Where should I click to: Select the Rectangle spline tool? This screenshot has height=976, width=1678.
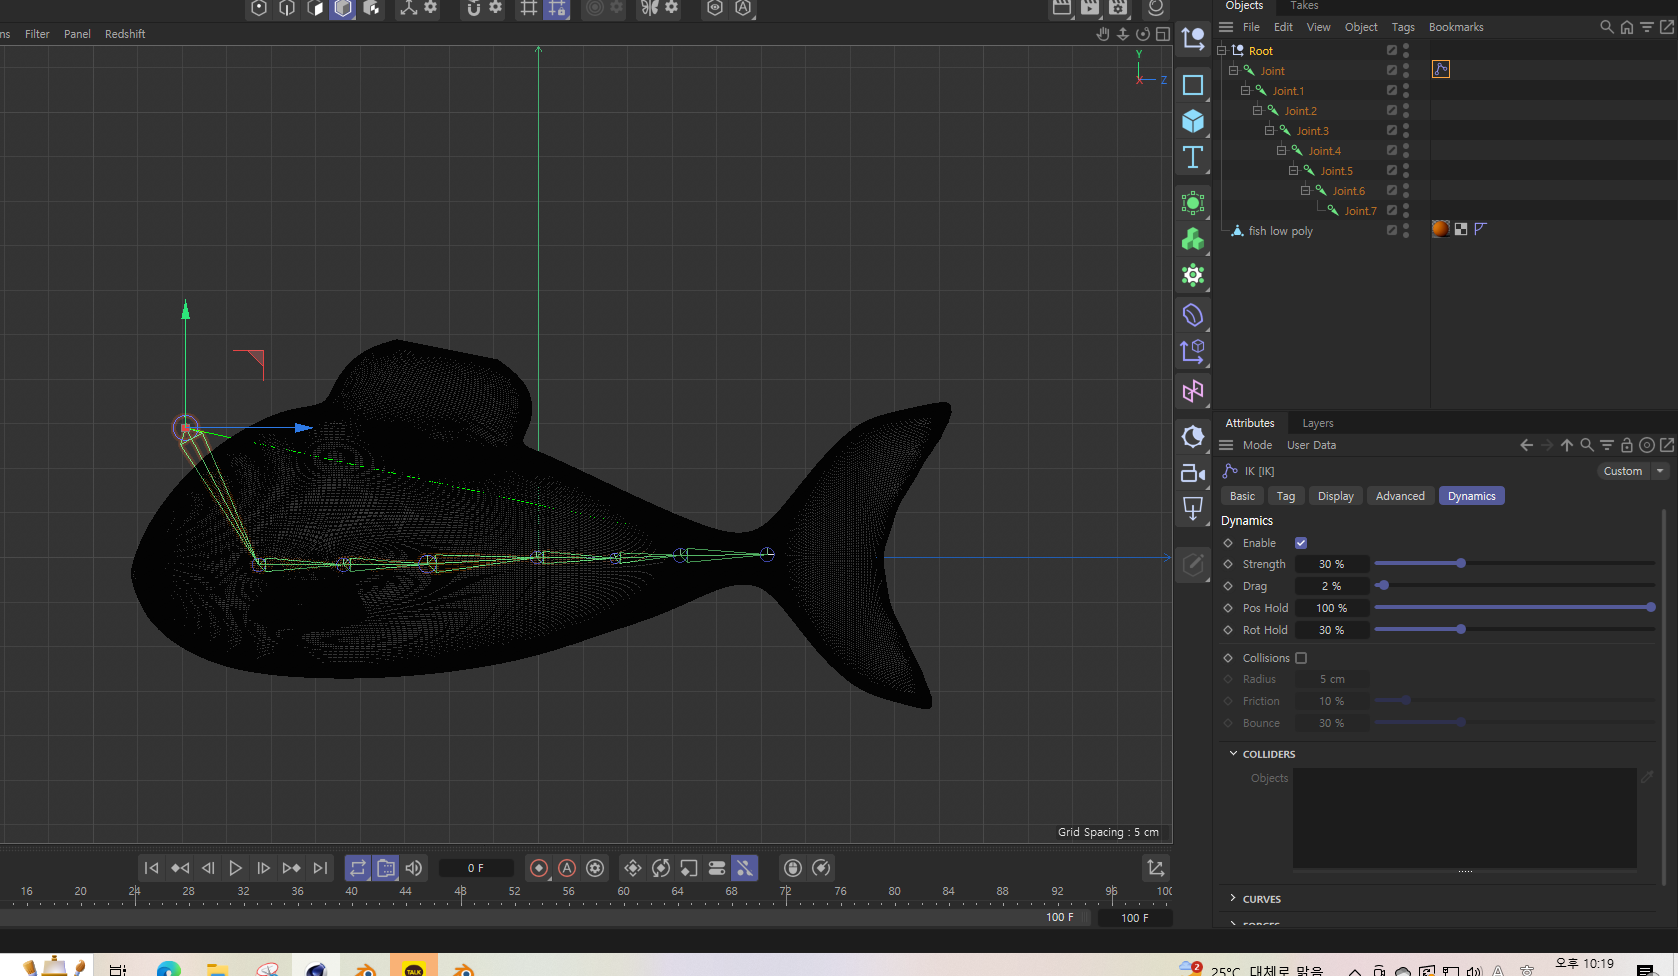tap(1193, 85)
